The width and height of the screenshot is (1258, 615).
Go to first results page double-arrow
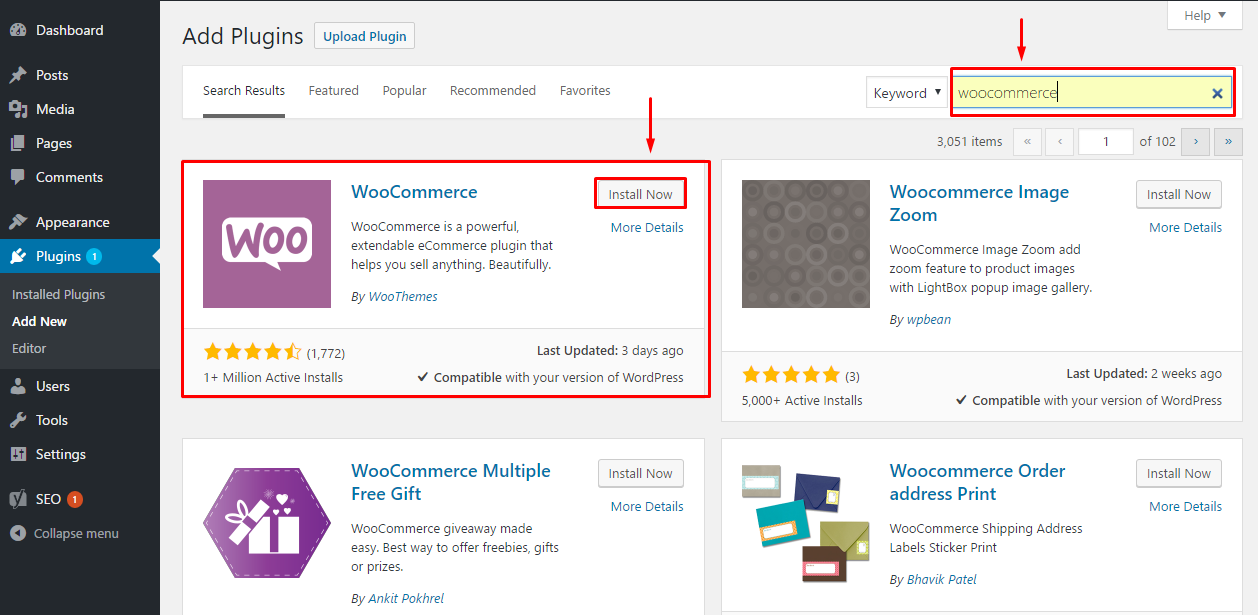coord(1027,142)
